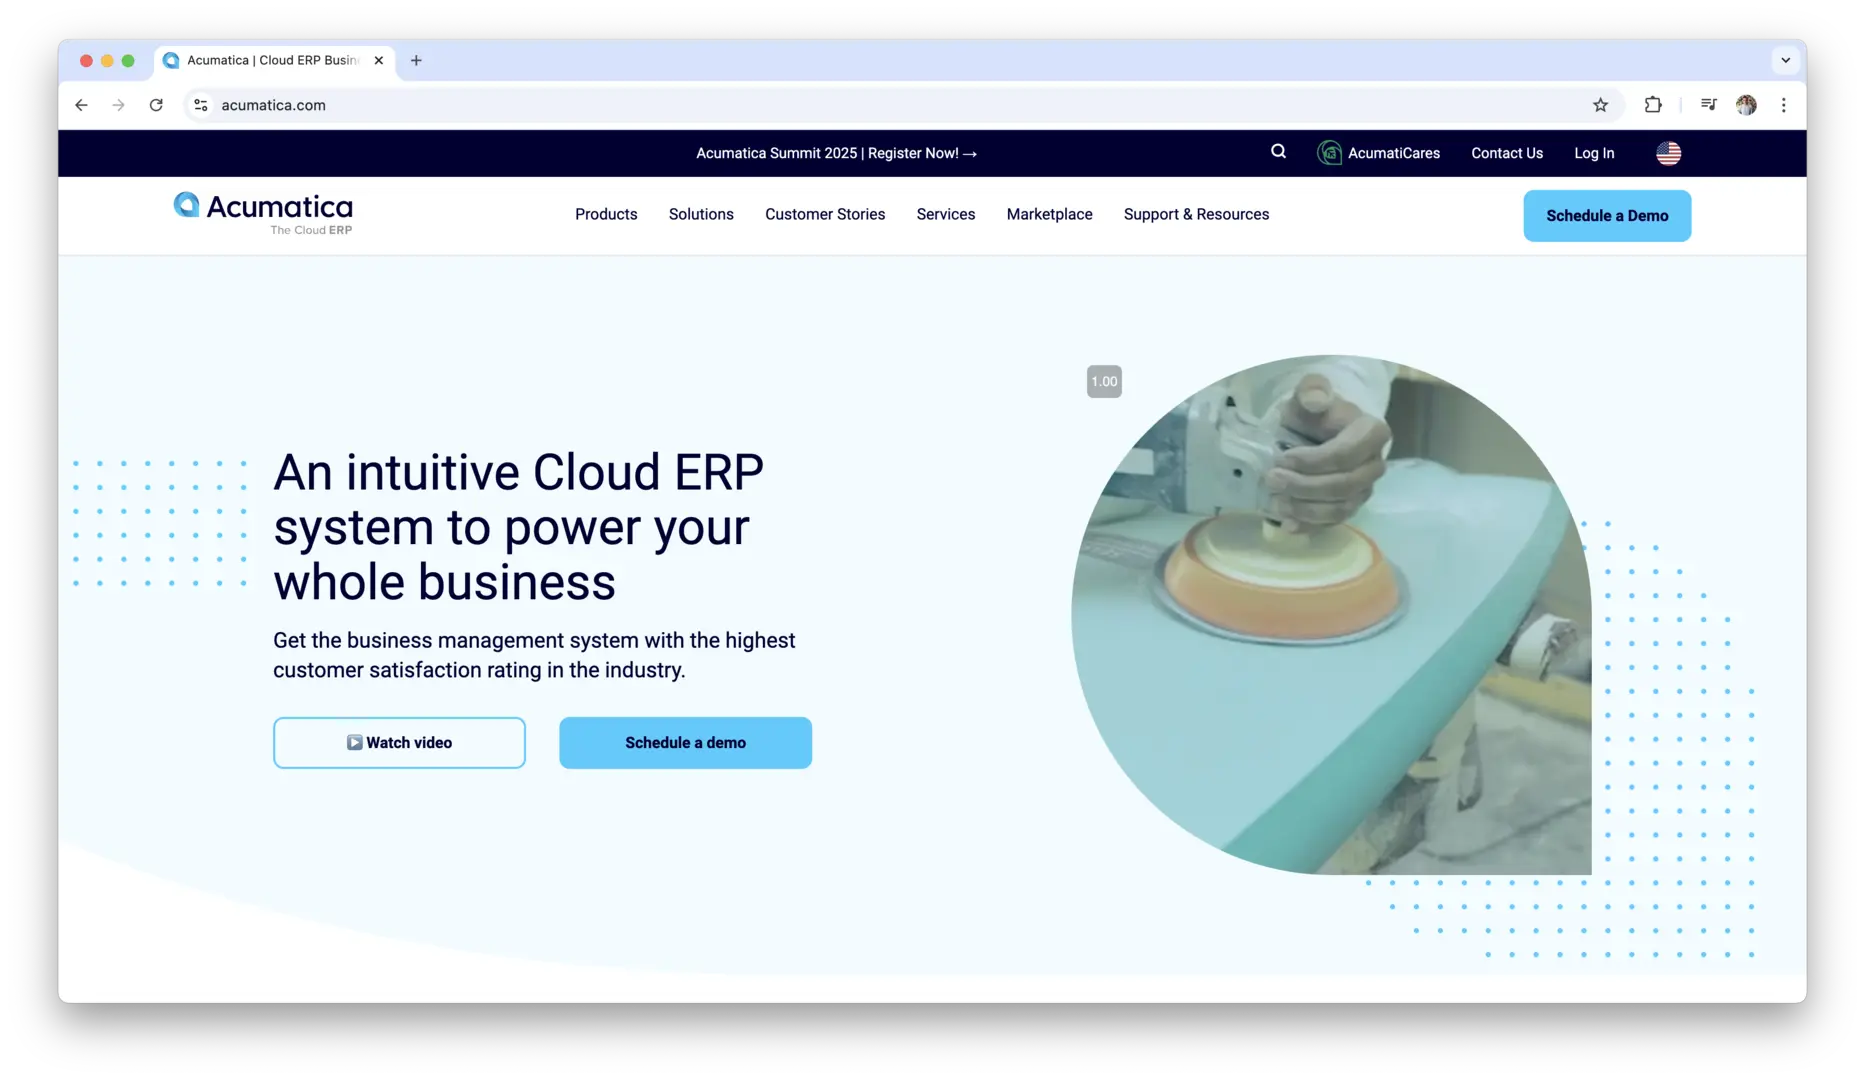Change region using the US flag icon

click(x=1668, y=153)
